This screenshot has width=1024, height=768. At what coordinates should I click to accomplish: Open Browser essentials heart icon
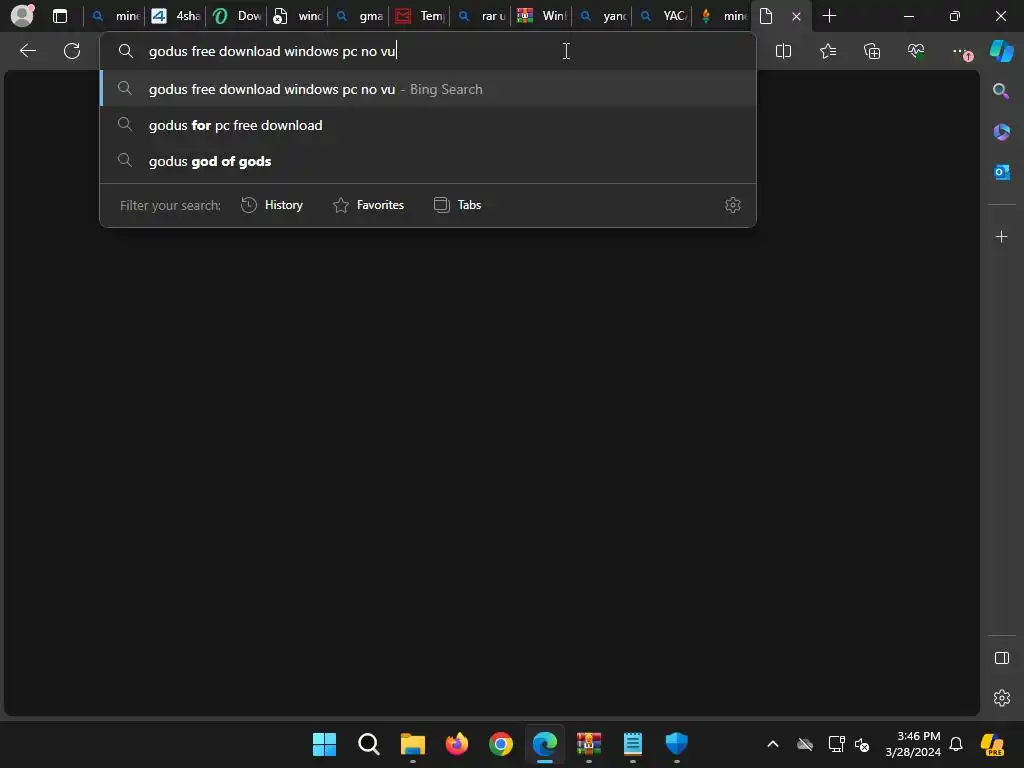[x=916, y=51]
